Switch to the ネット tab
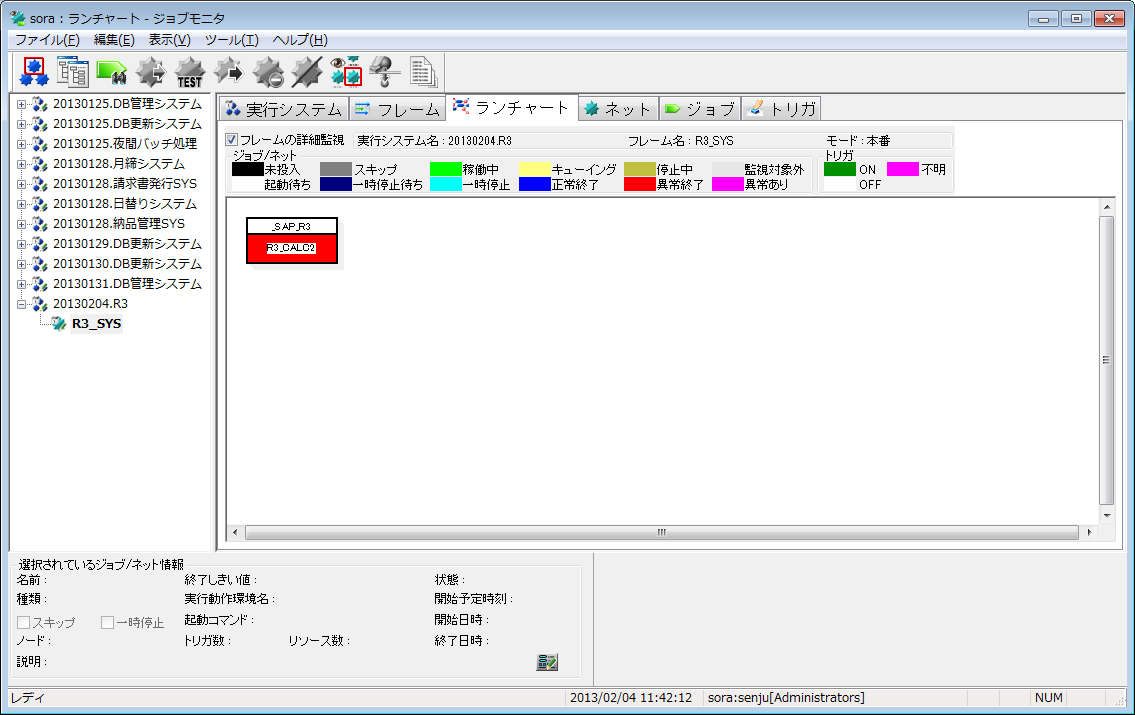The width and height of the screenshot is (1135, 715). (618, 109)
